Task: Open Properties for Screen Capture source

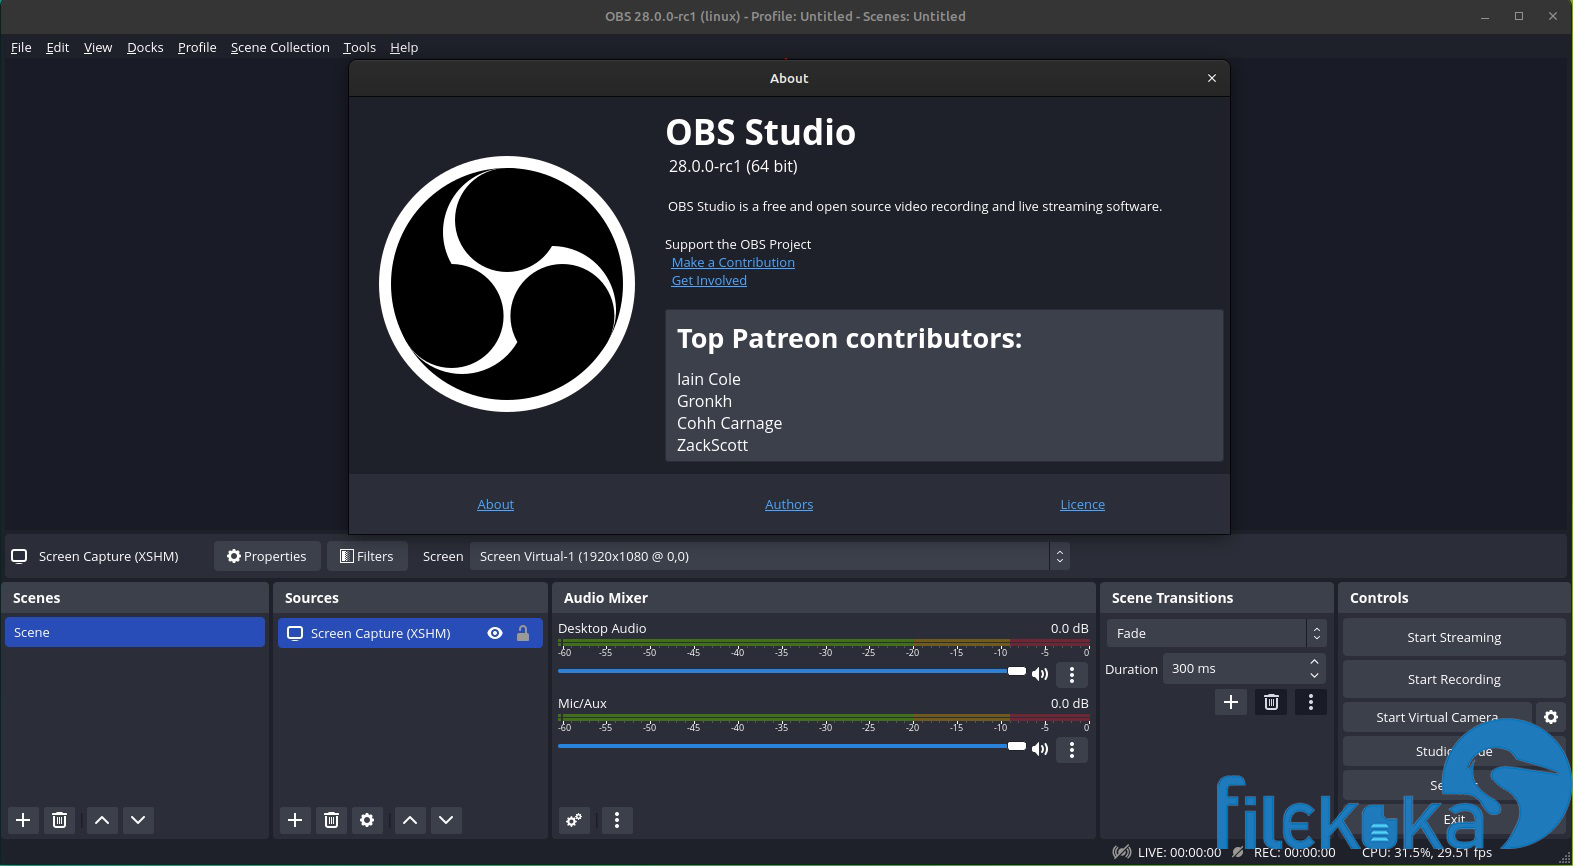Action: [x=267, y=556]
